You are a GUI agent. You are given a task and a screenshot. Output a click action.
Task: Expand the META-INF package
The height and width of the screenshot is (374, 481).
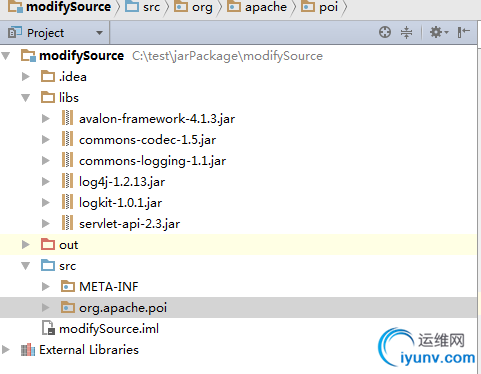pyautogui.click(x=46, y=287)
